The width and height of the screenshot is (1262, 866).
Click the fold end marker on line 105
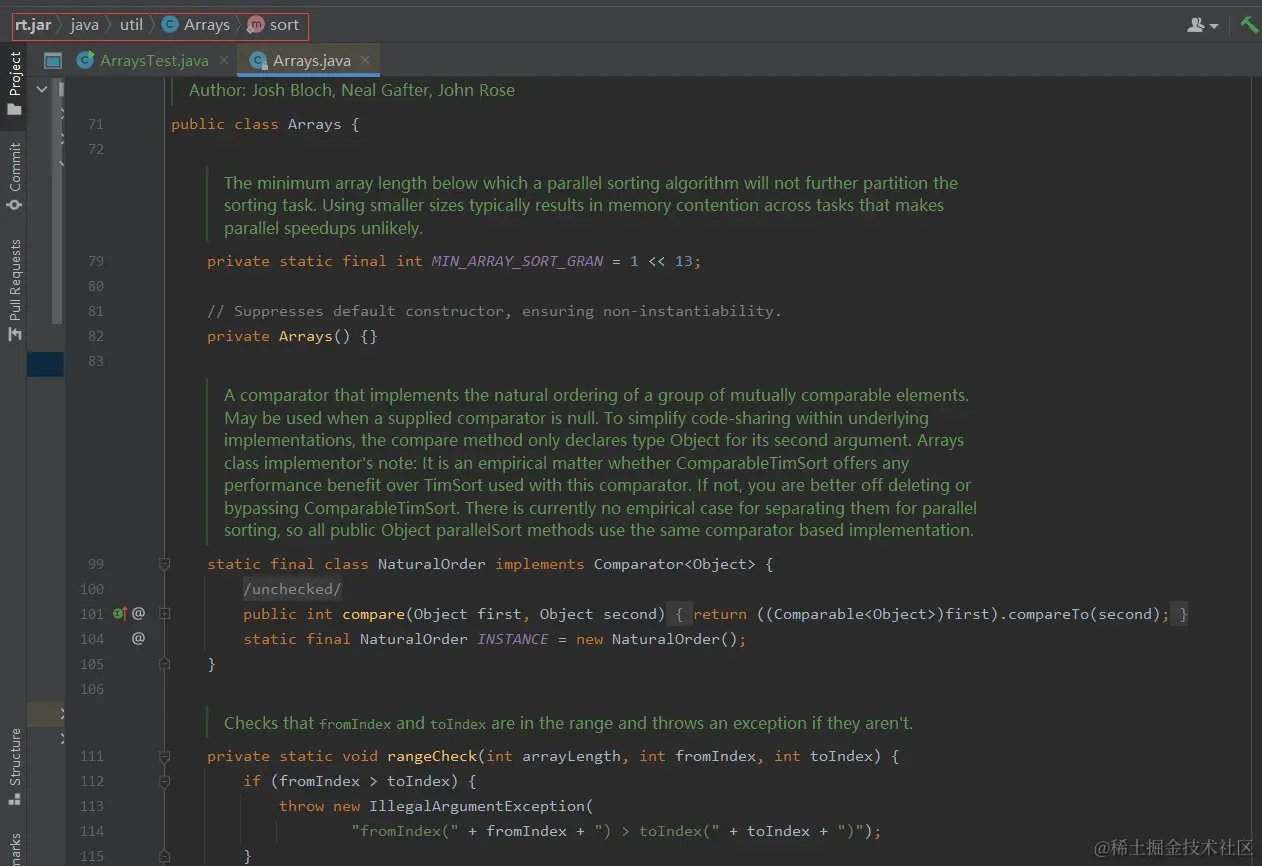(x=165, y=664)
